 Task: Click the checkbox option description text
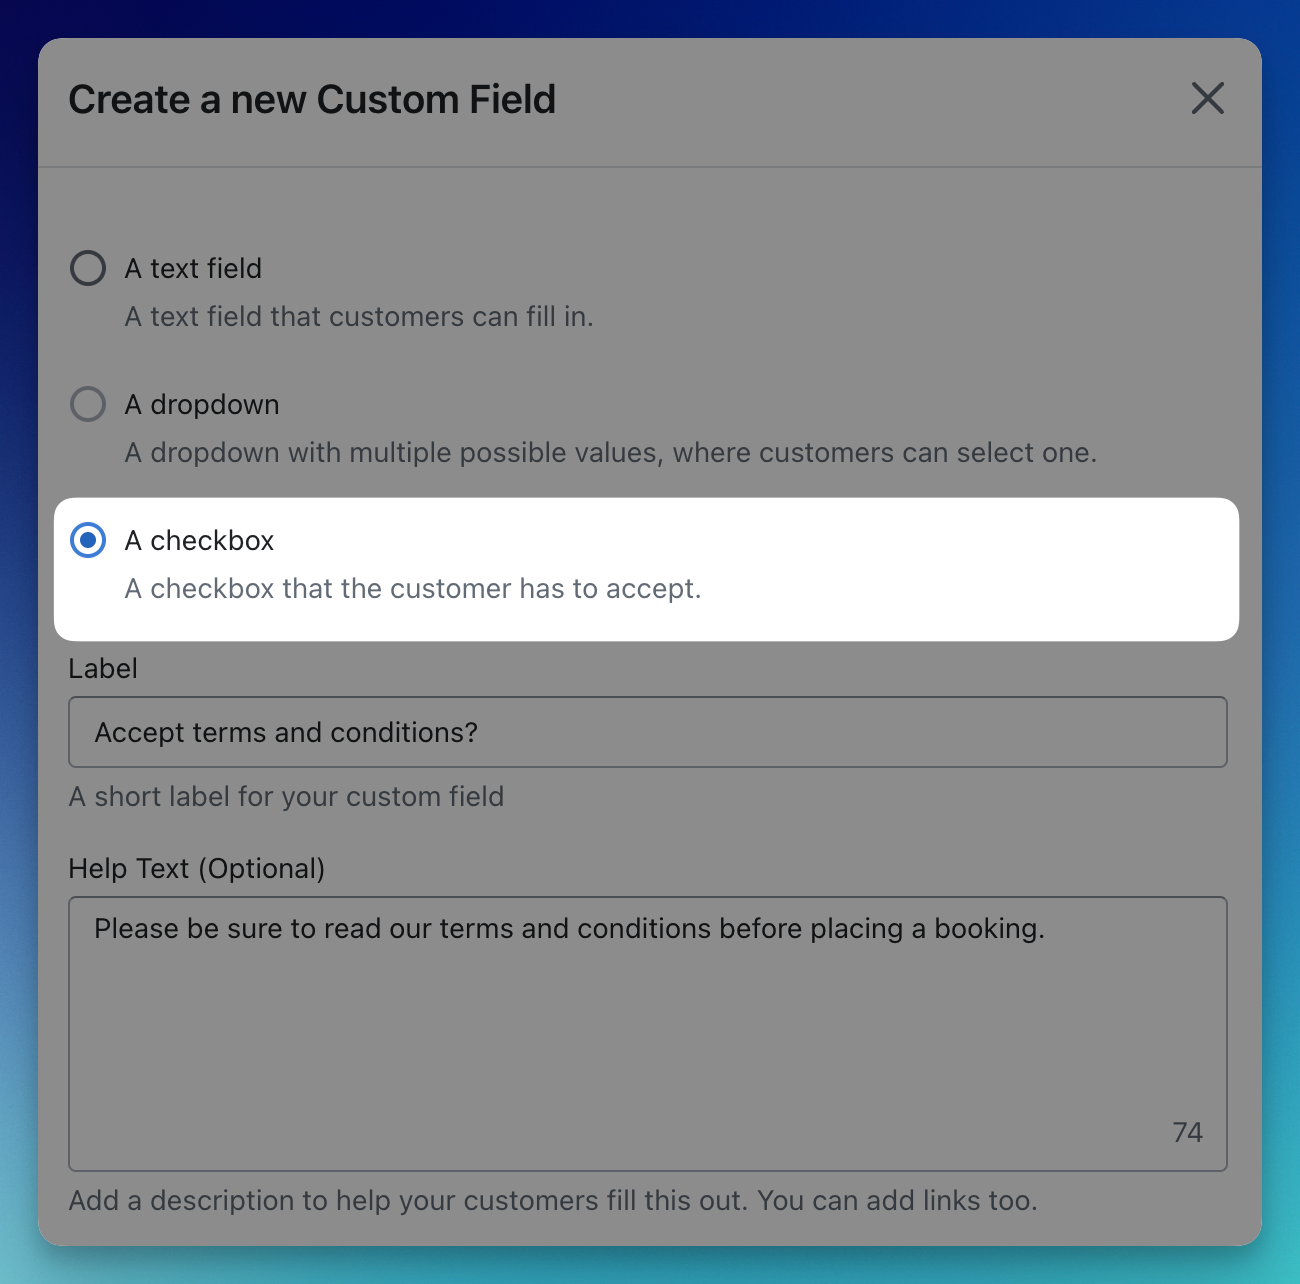[x=412, y=588]
